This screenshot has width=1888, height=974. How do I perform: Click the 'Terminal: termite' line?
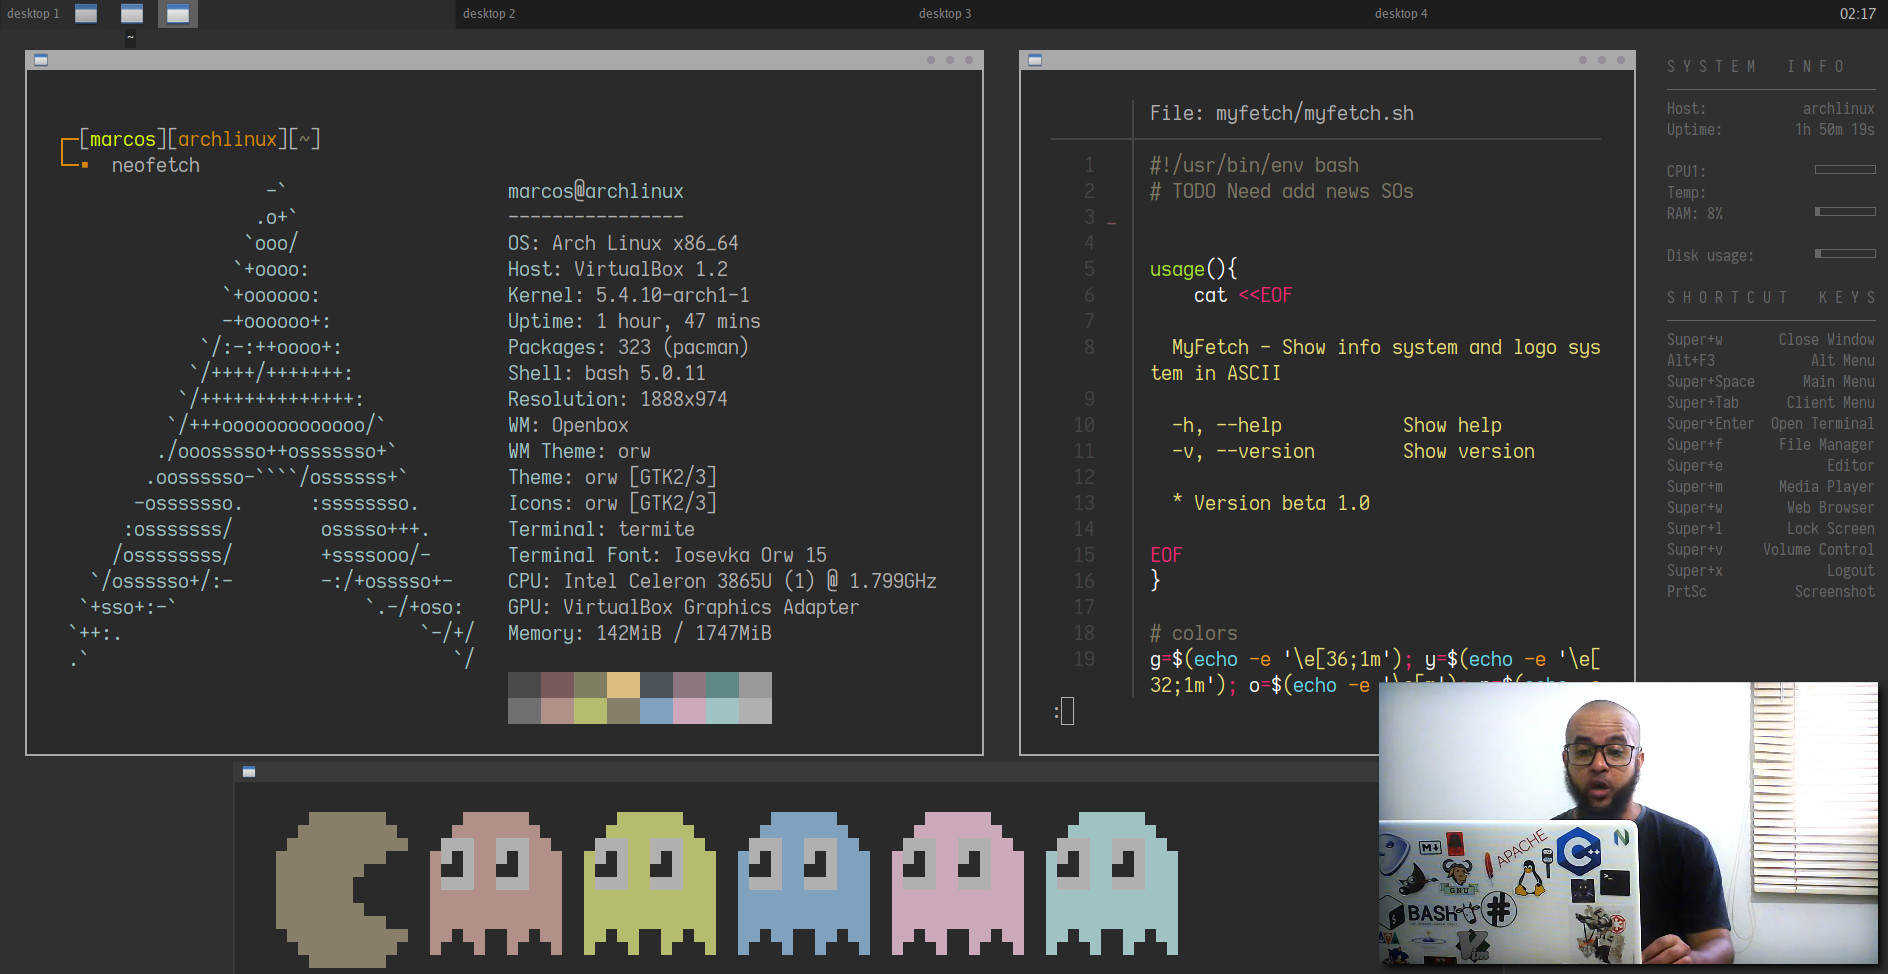[x=601, y=529]
